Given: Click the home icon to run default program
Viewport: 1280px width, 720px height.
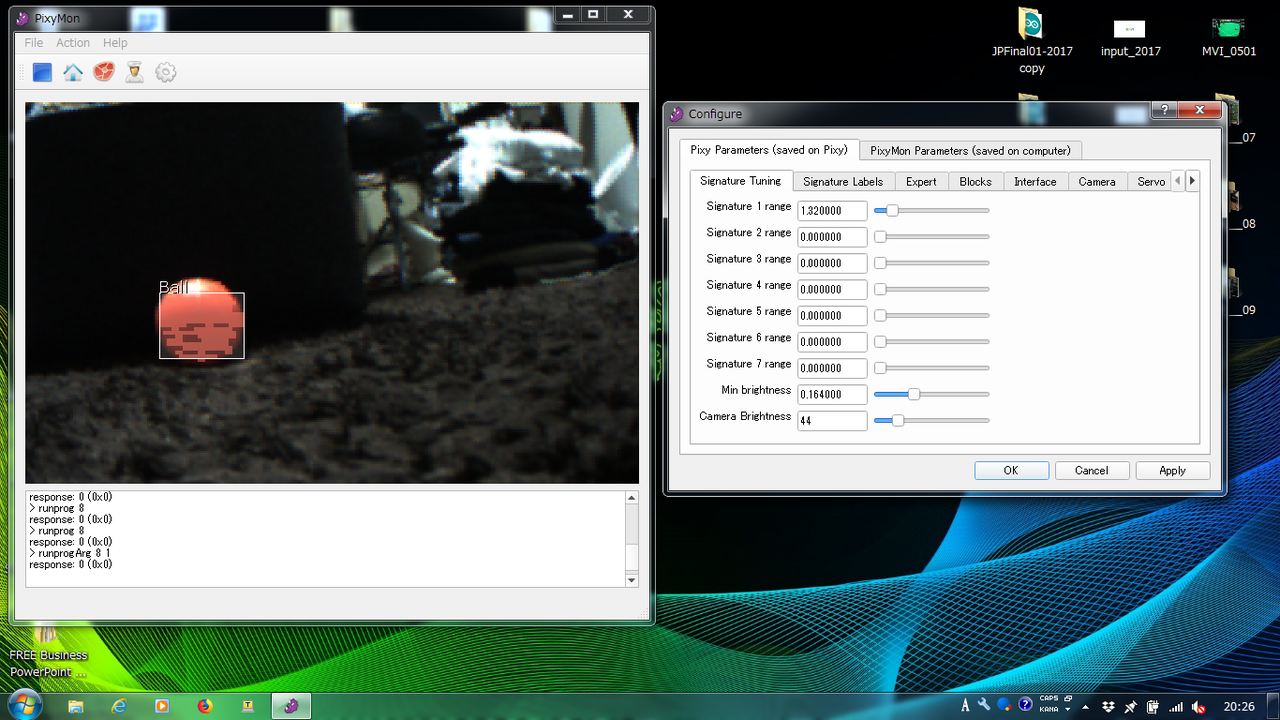Looking at the screenshot, I should 72,72.
